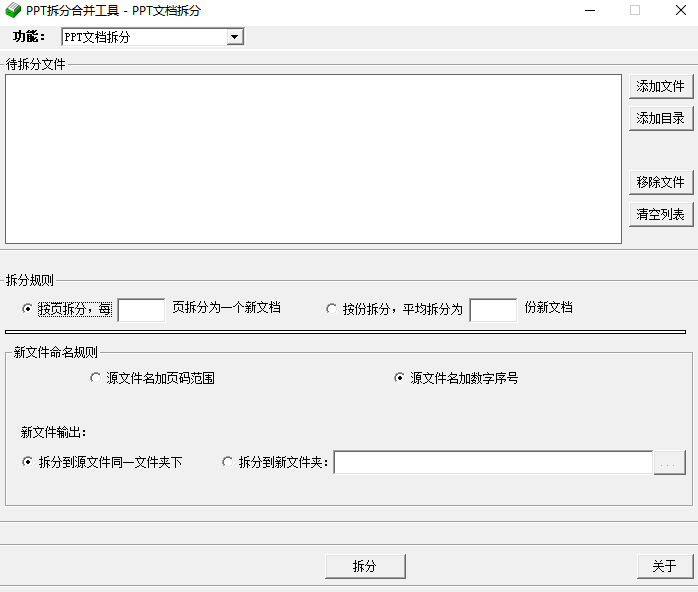
Task: Open folder browser with the ... button
Action: (x=669, y=463)
